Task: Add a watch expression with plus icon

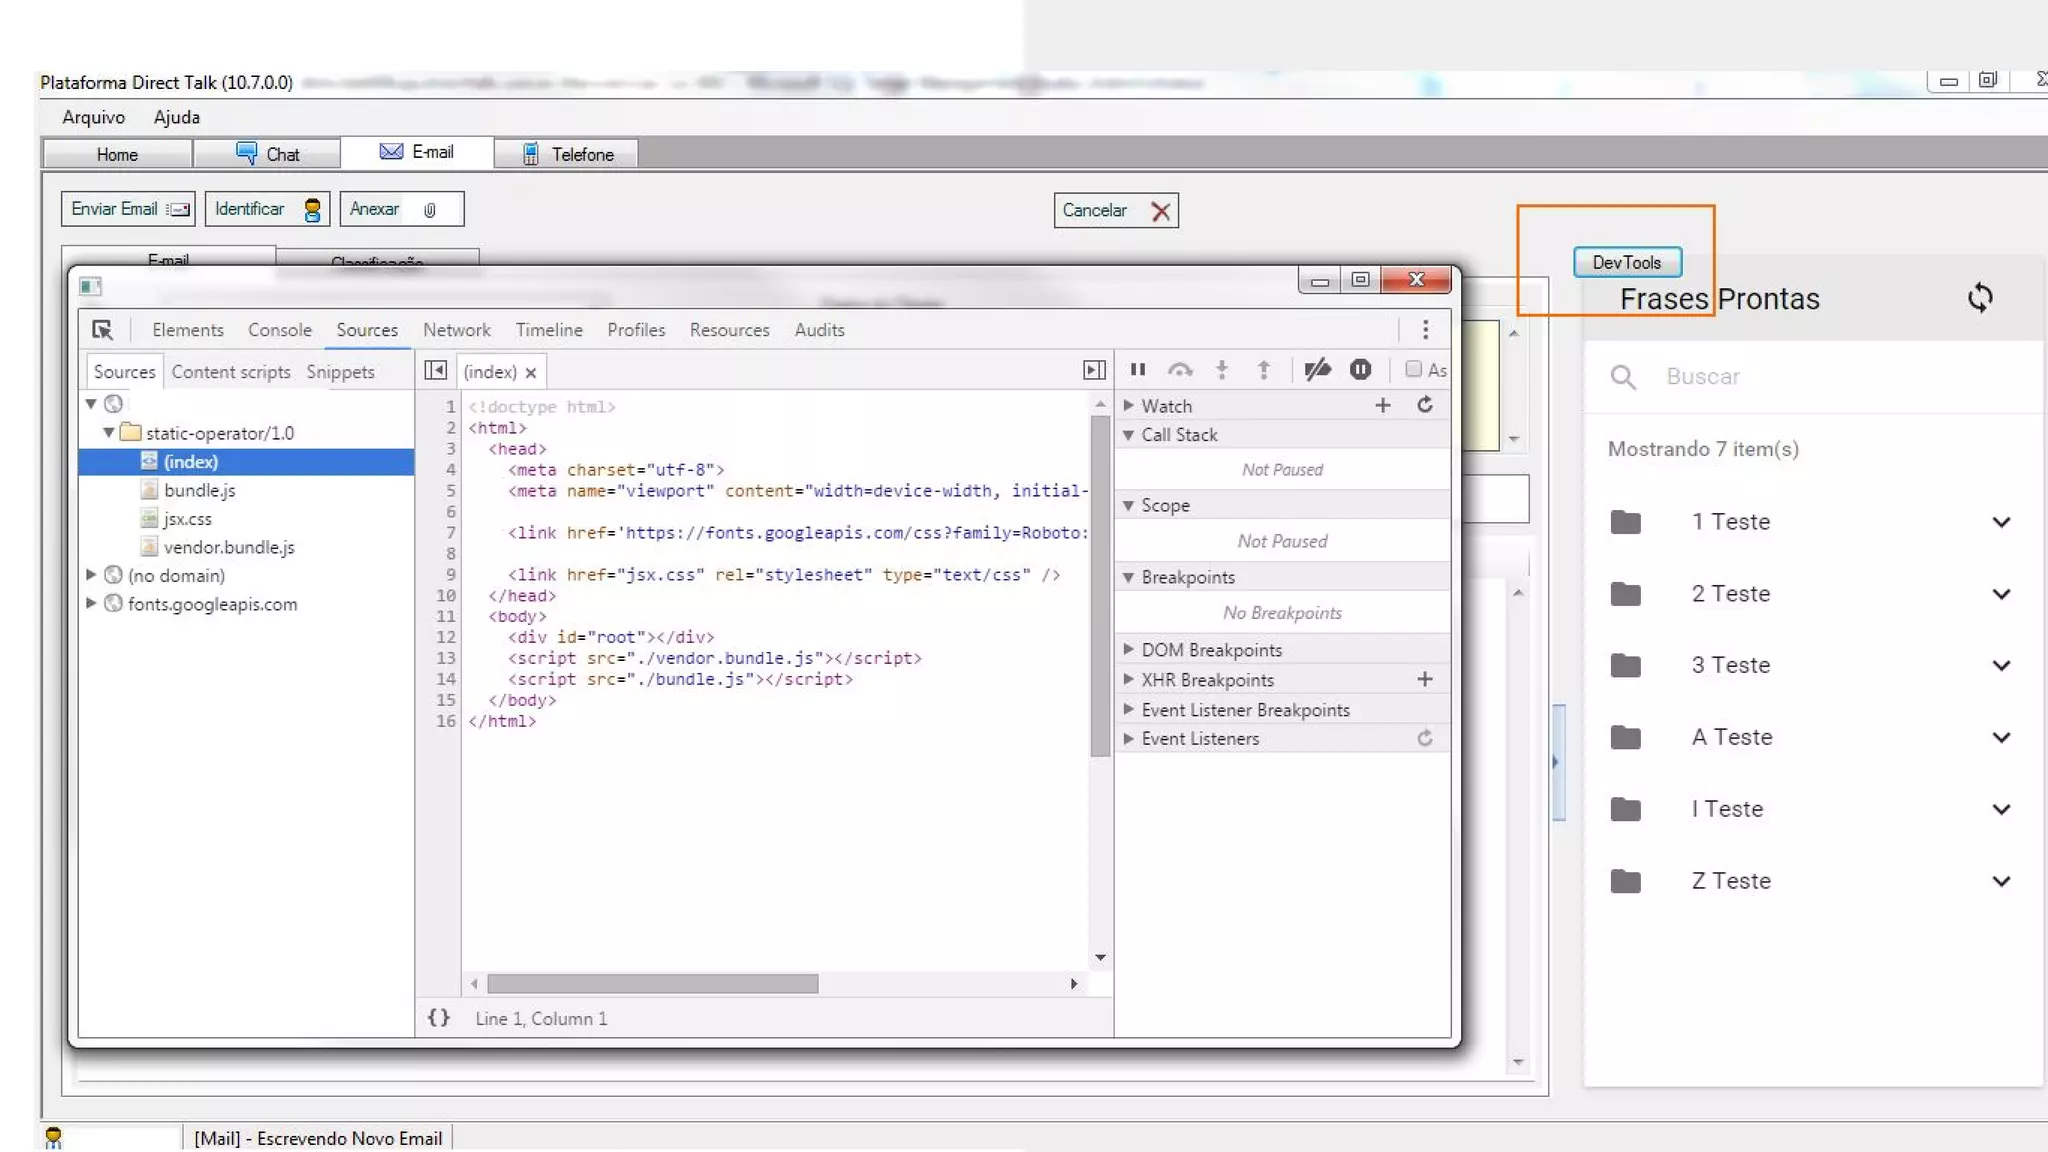Action: 1383,405
